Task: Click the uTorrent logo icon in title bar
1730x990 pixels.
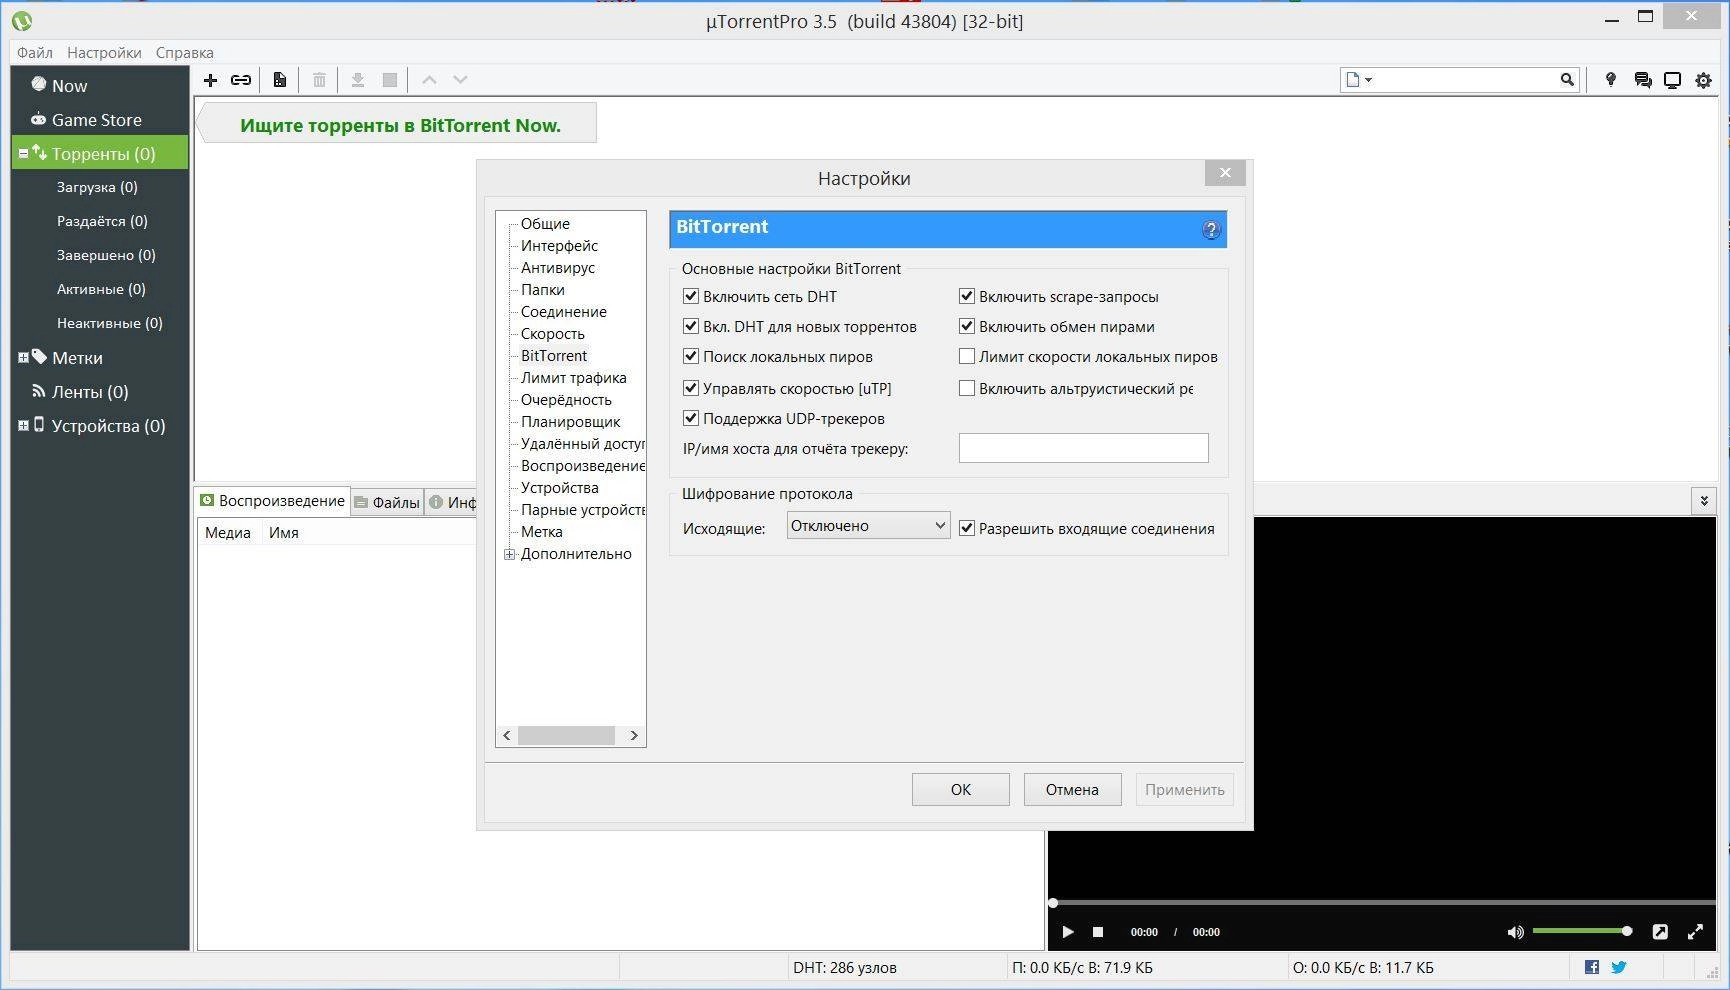Action: [x=20, y=20]
